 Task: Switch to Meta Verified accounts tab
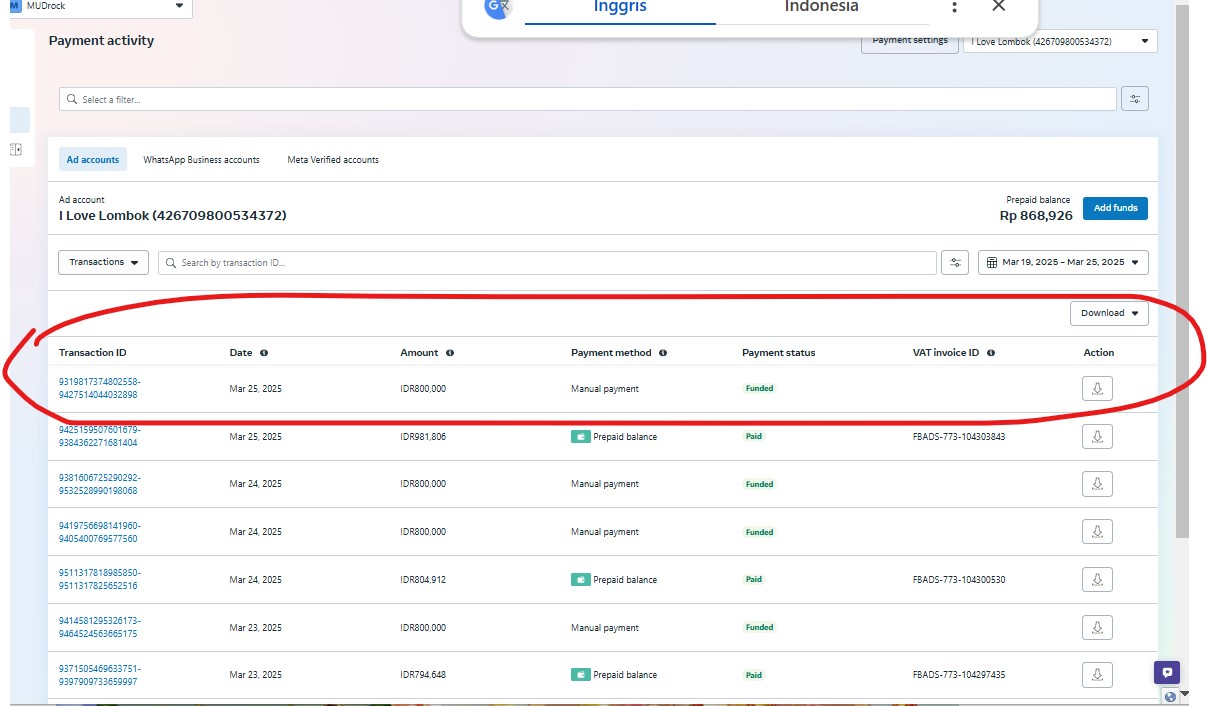(333, 160)
